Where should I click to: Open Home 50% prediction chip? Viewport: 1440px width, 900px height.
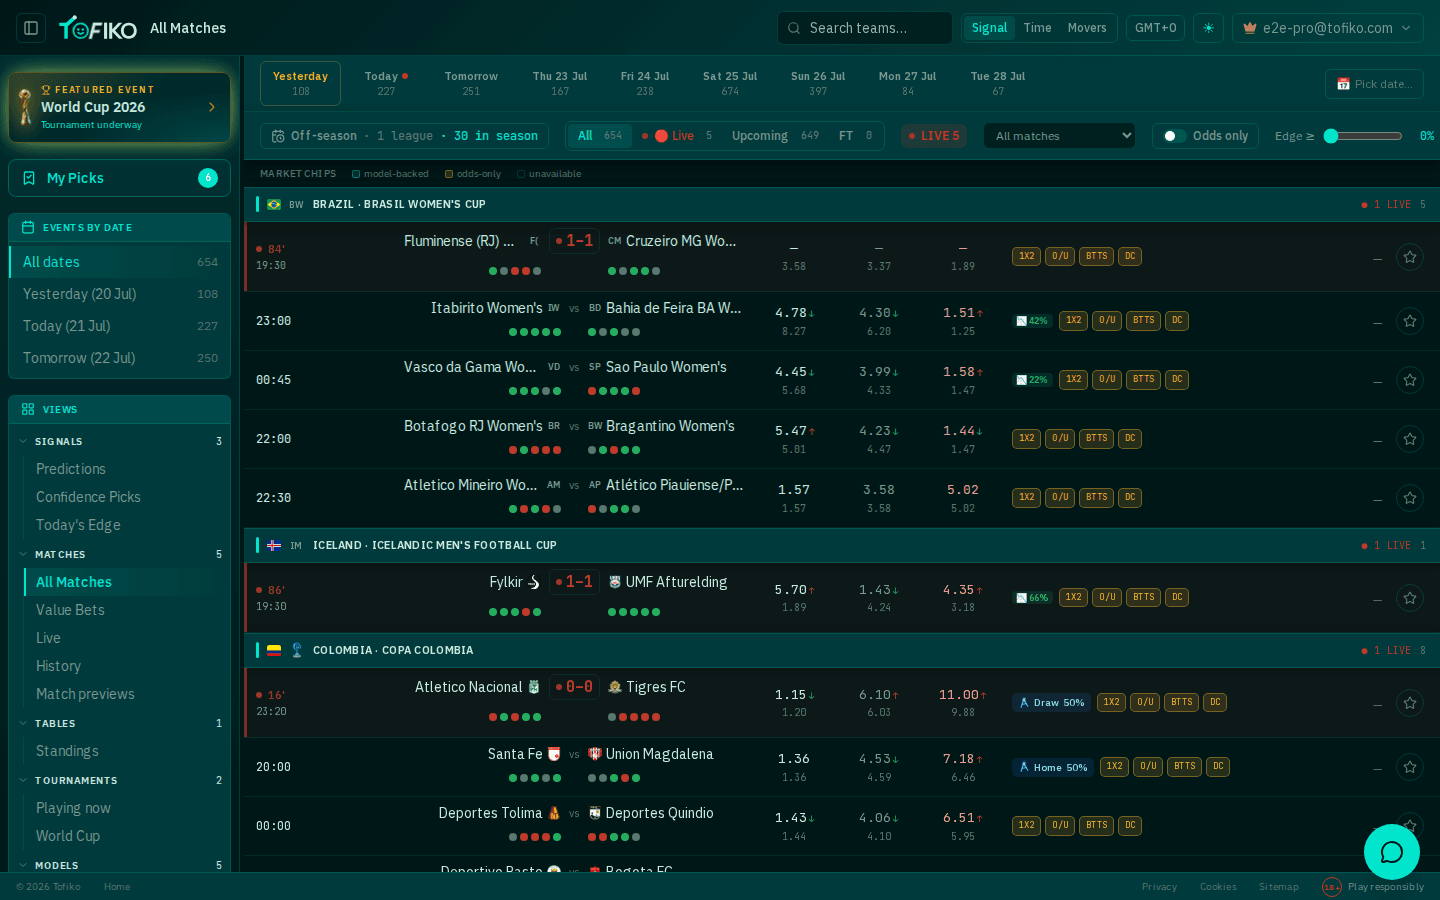point(1053,767)
